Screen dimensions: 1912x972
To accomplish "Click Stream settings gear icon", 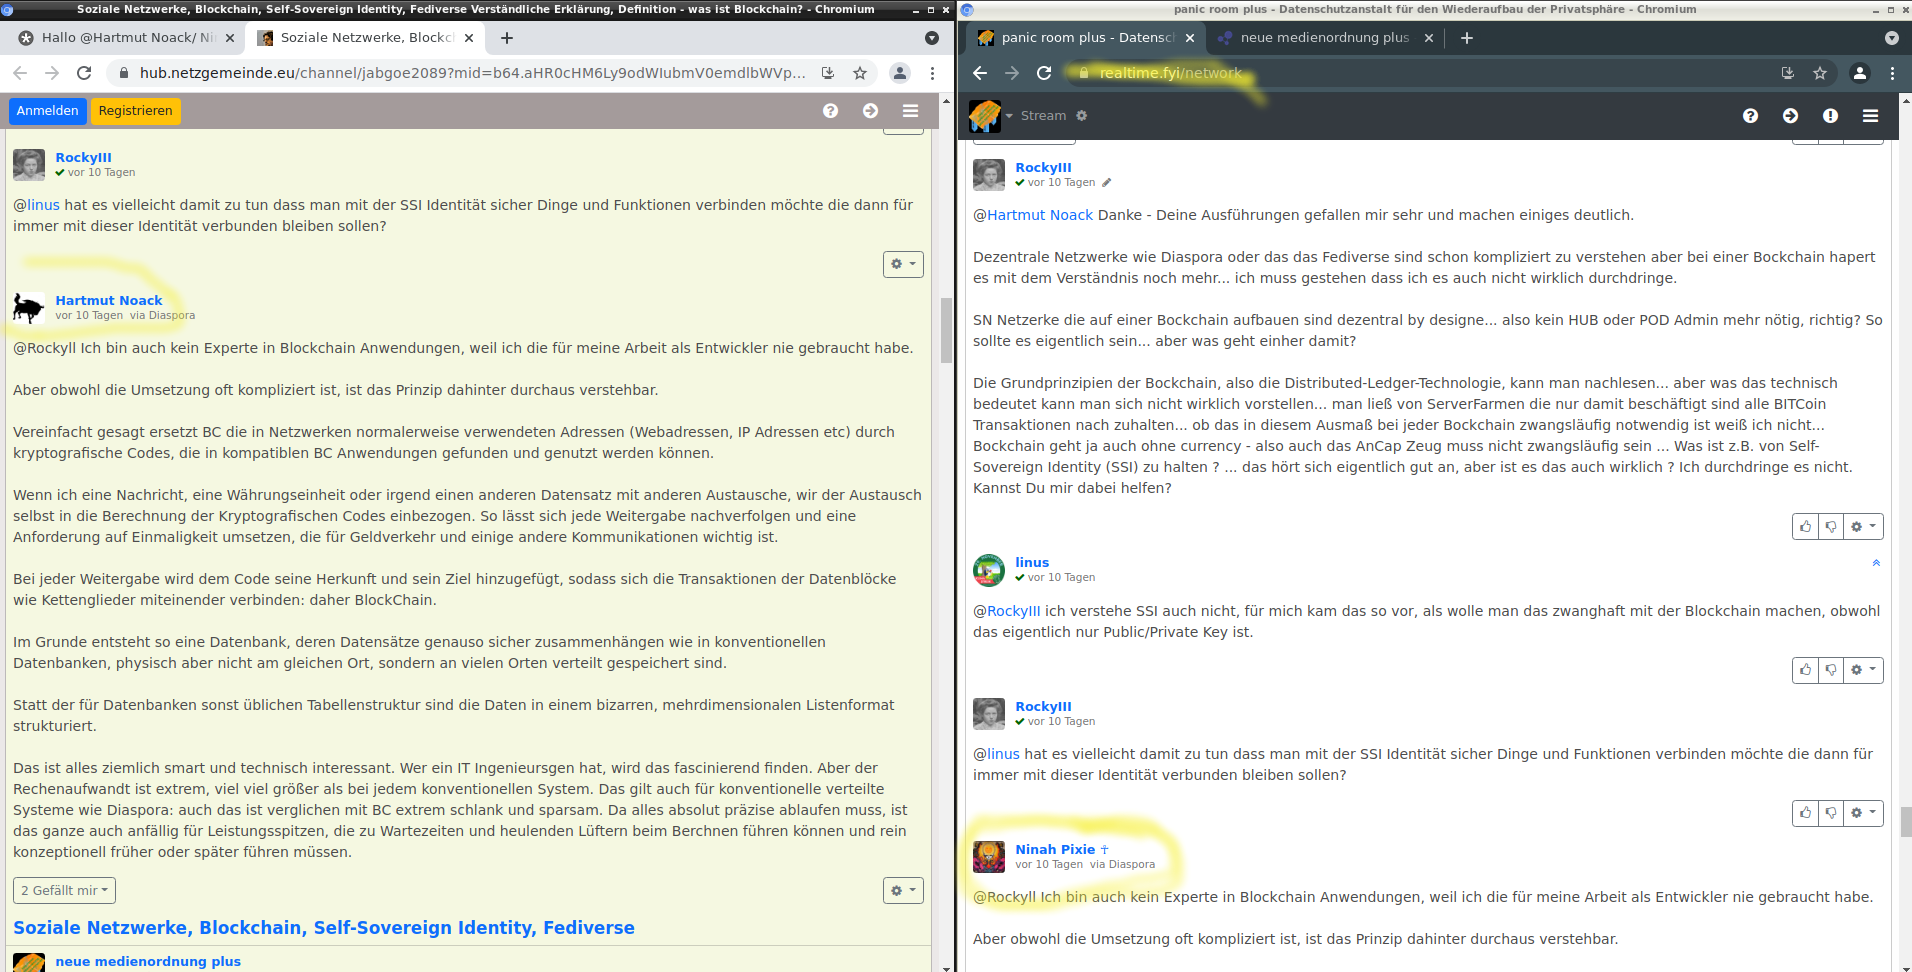I will (1081, 116).
